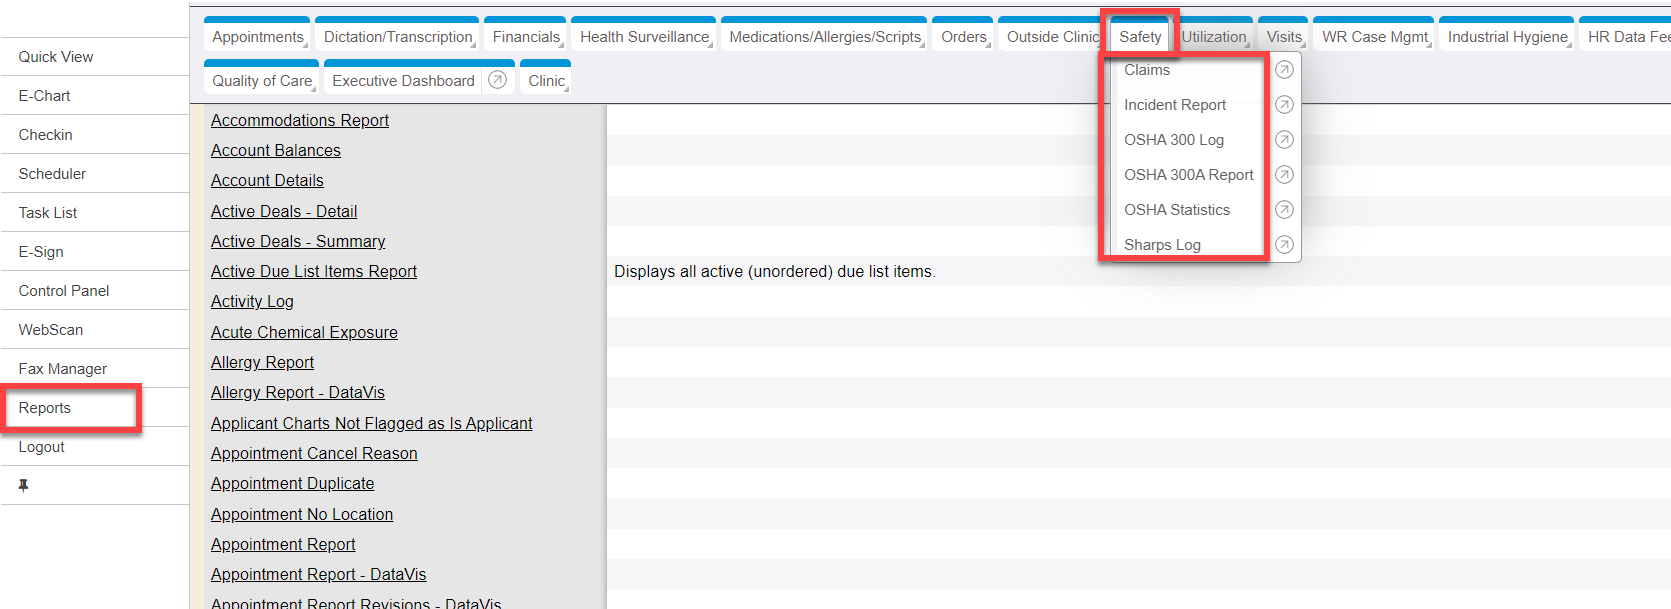
Task: Click the pop-out icon beside Incident Report
Action: click(1284, 105)
